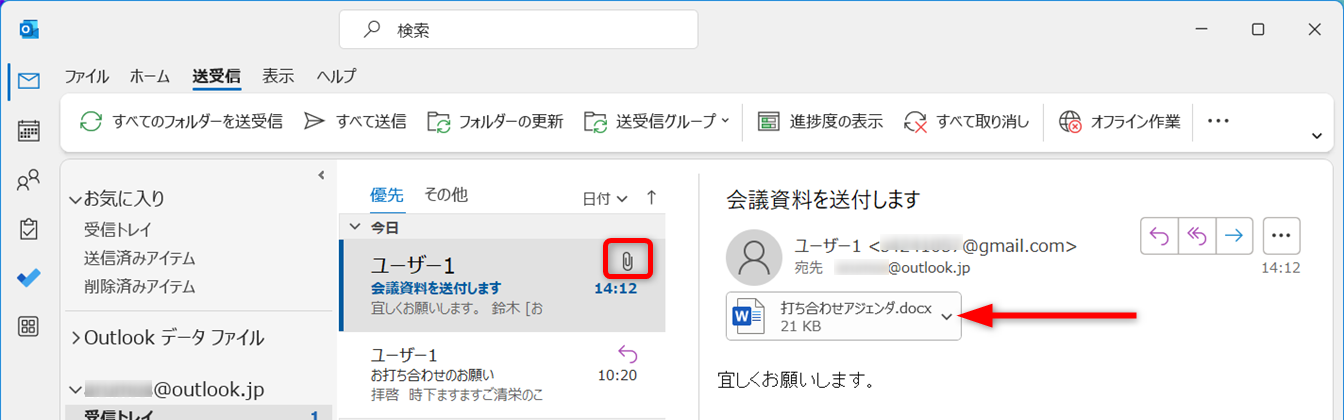Open the date sort dropdown
The width and height of the screenshot is (1344, 420).
[x=605, y=198]
